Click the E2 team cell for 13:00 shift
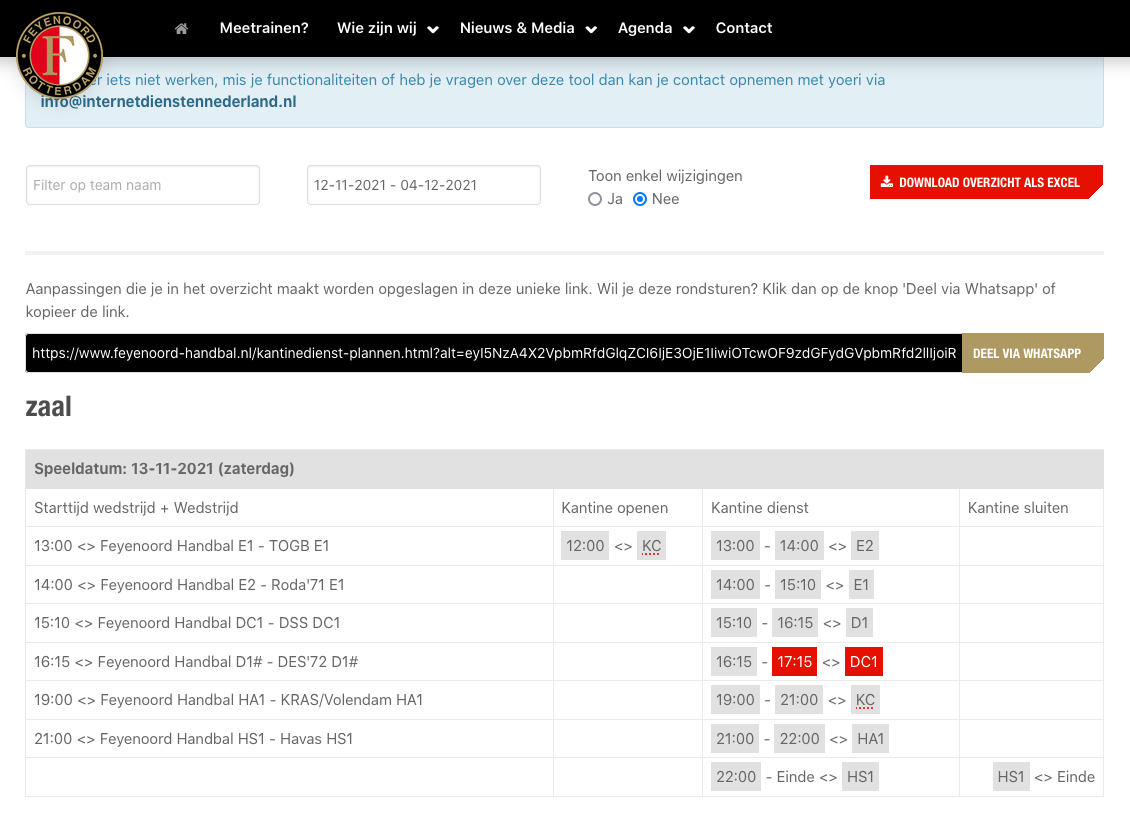This screenshot has height=825, width=1130. coord(864,546)
